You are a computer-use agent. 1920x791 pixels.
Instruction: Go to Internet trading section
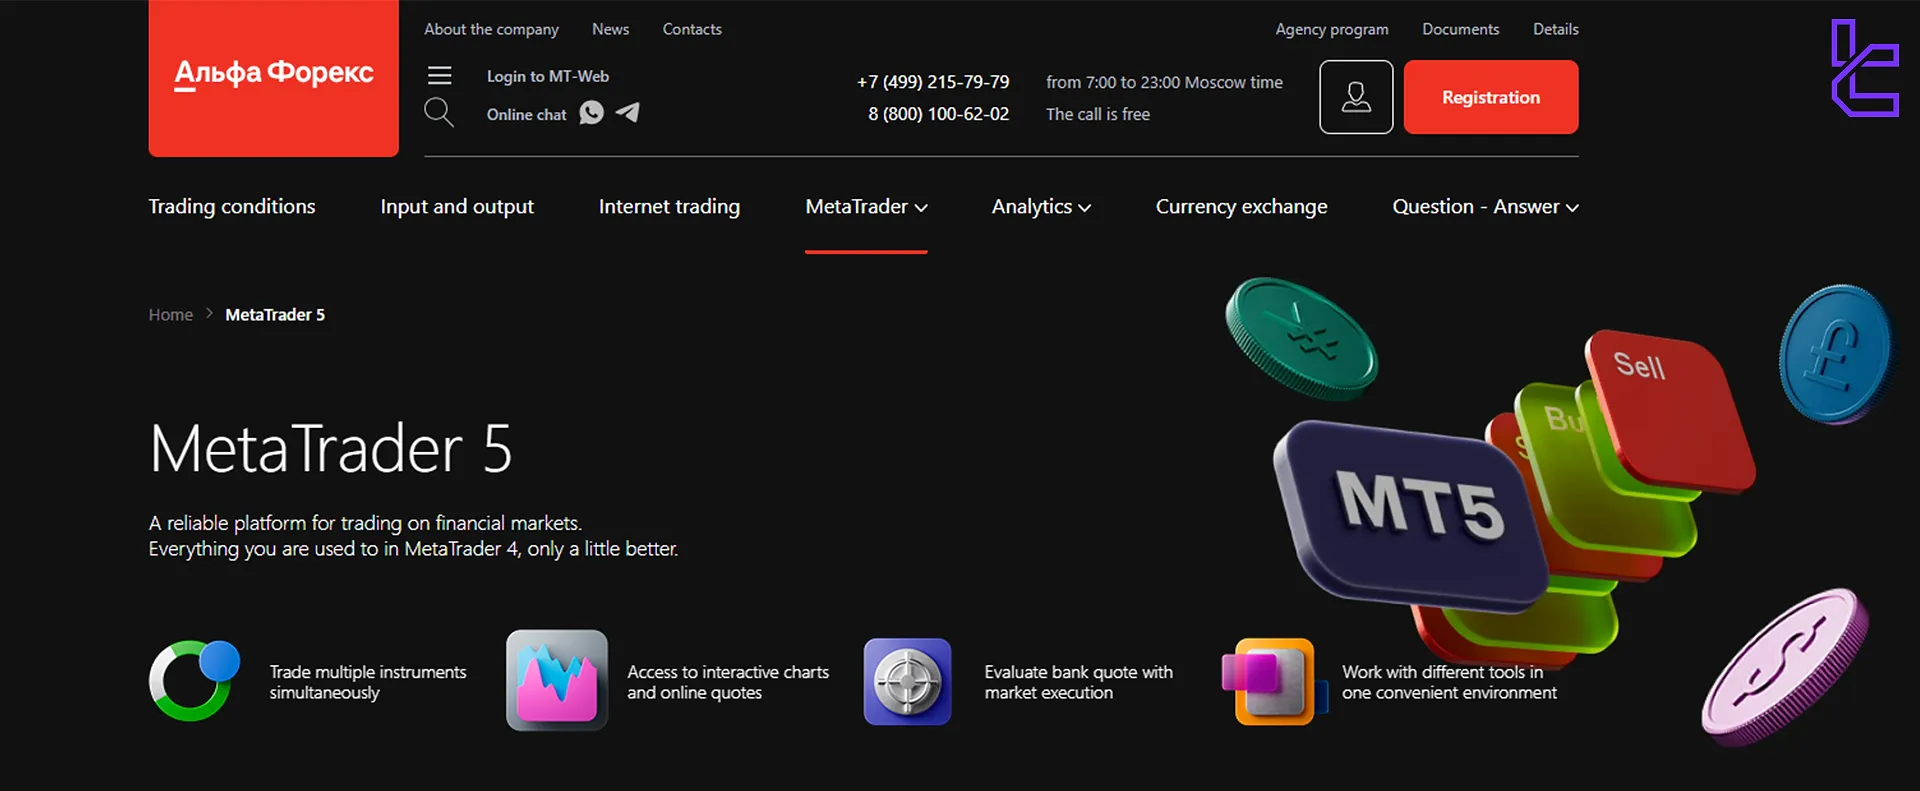[x=669, y=207]
